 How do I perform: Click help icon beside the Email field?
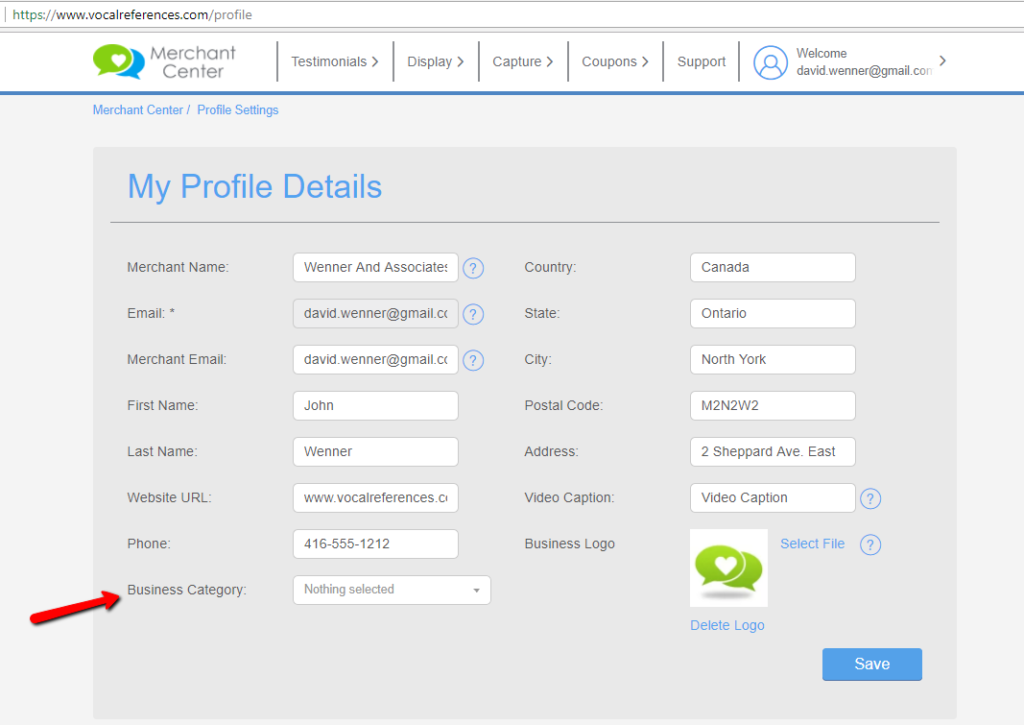tap(474, 314)
